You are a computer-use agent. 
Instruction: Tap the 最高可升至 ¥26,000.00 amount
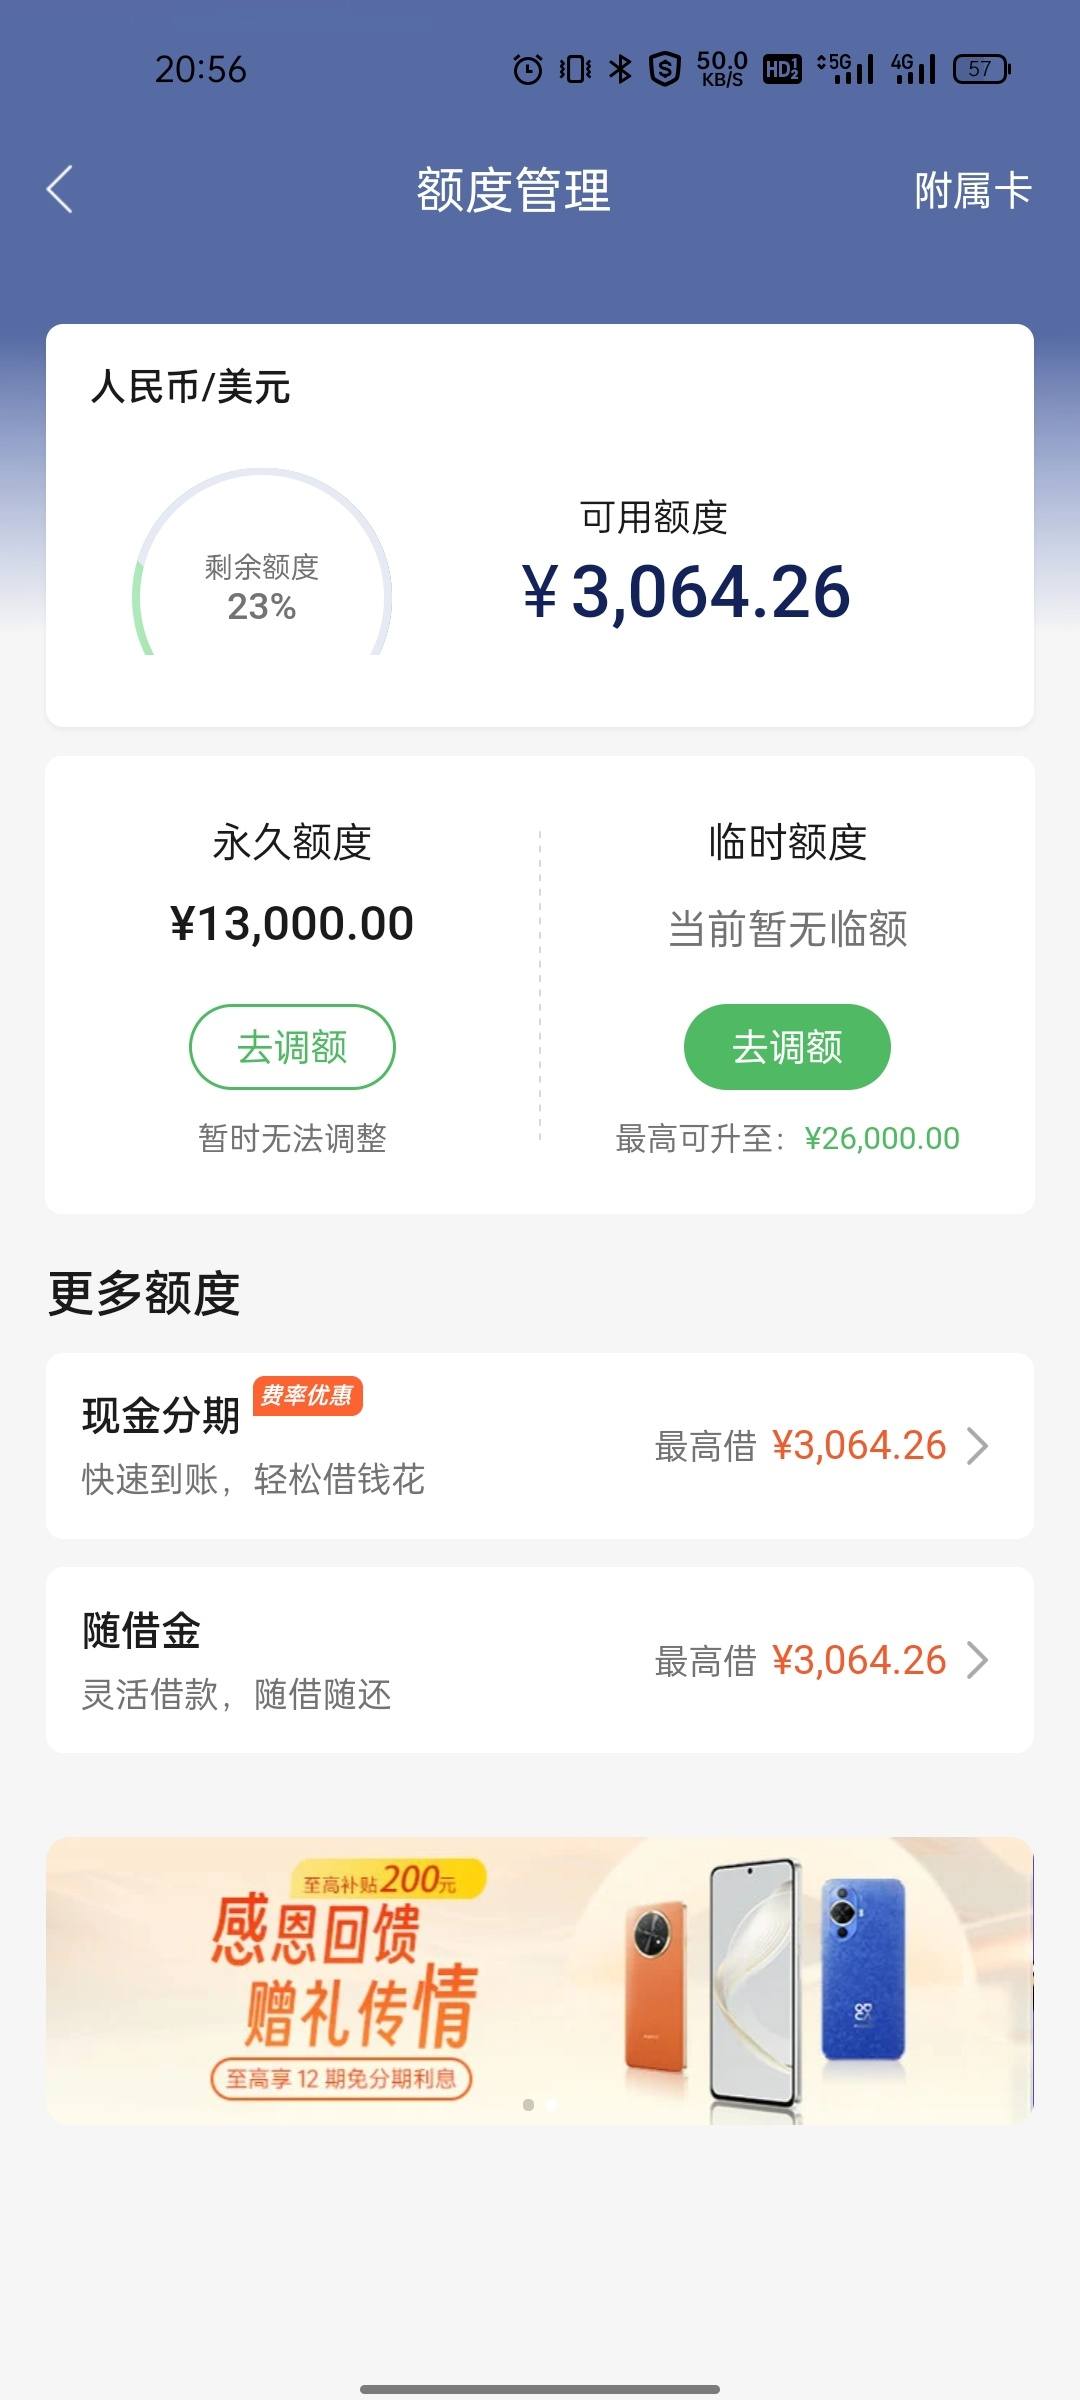coord(882,1138)
